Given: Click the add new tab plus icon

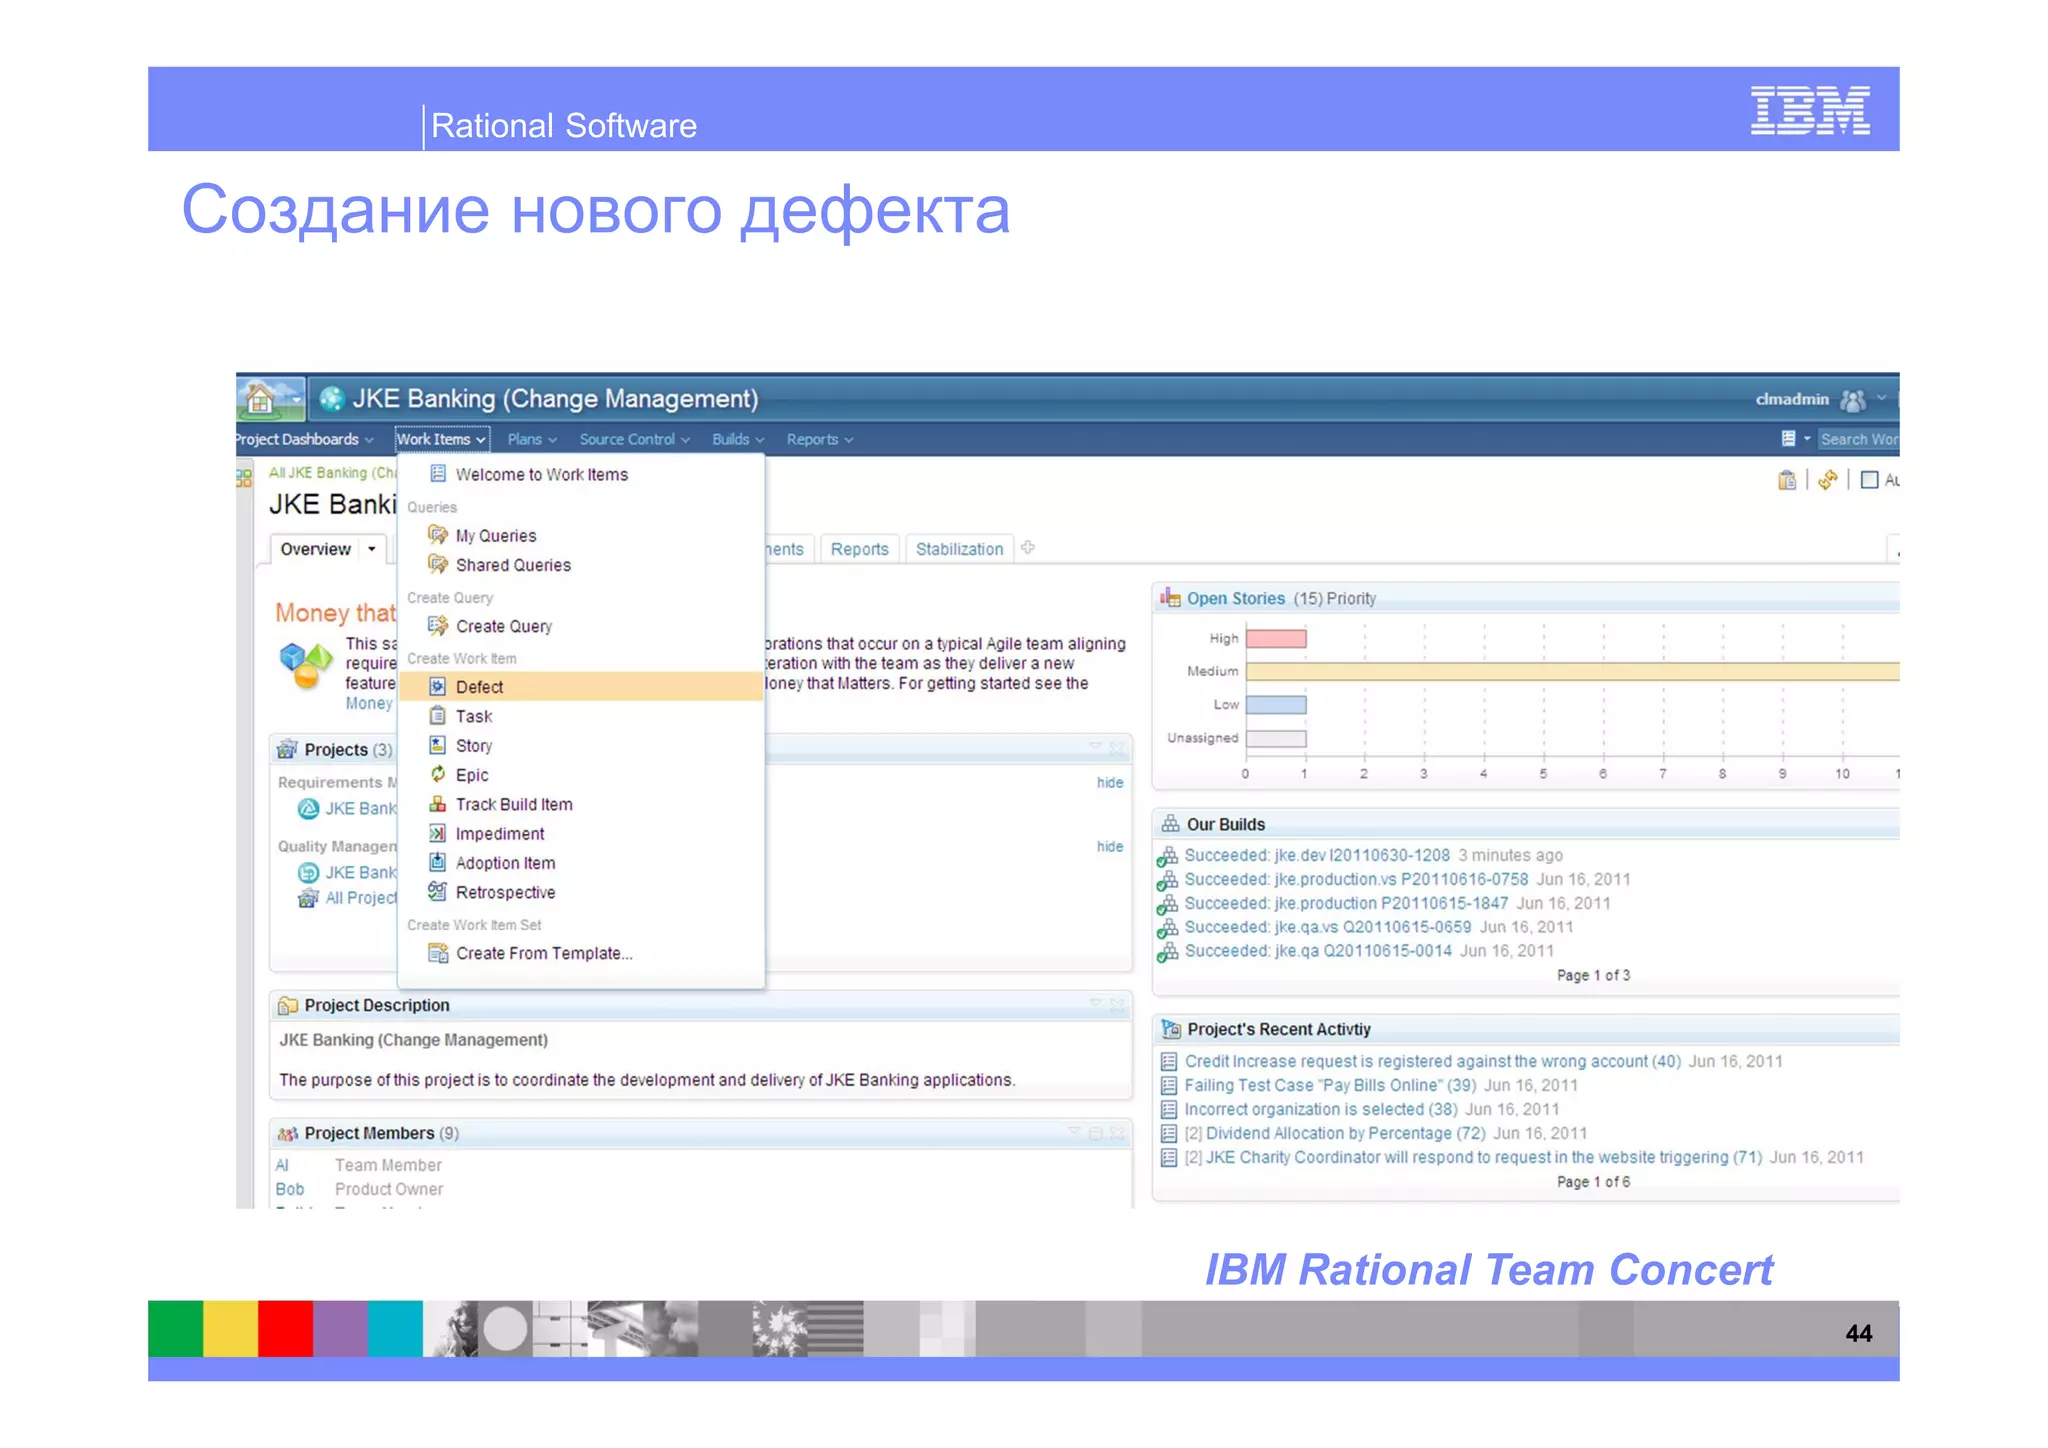Looking at the screenshot, I should pyautogui.click(x=1028, y=547).
